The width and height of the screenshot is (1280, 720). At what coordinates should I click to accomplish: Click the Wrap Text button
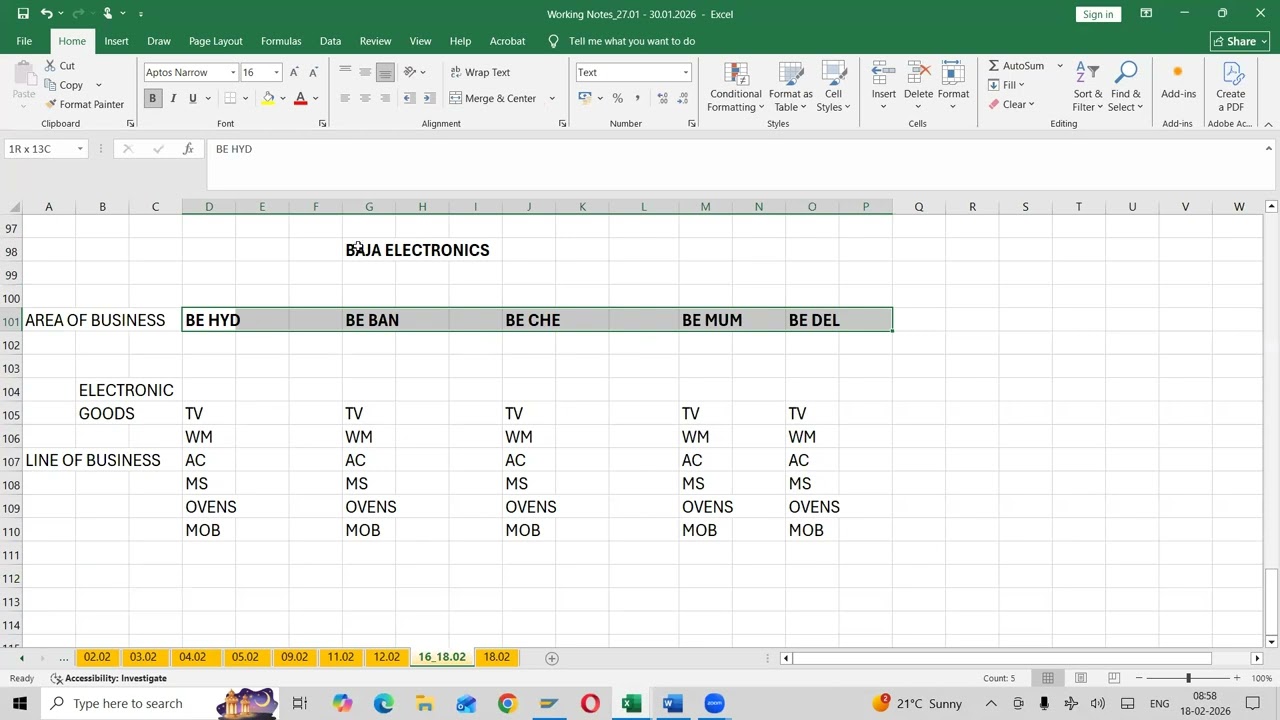click(x=480, y=72)
